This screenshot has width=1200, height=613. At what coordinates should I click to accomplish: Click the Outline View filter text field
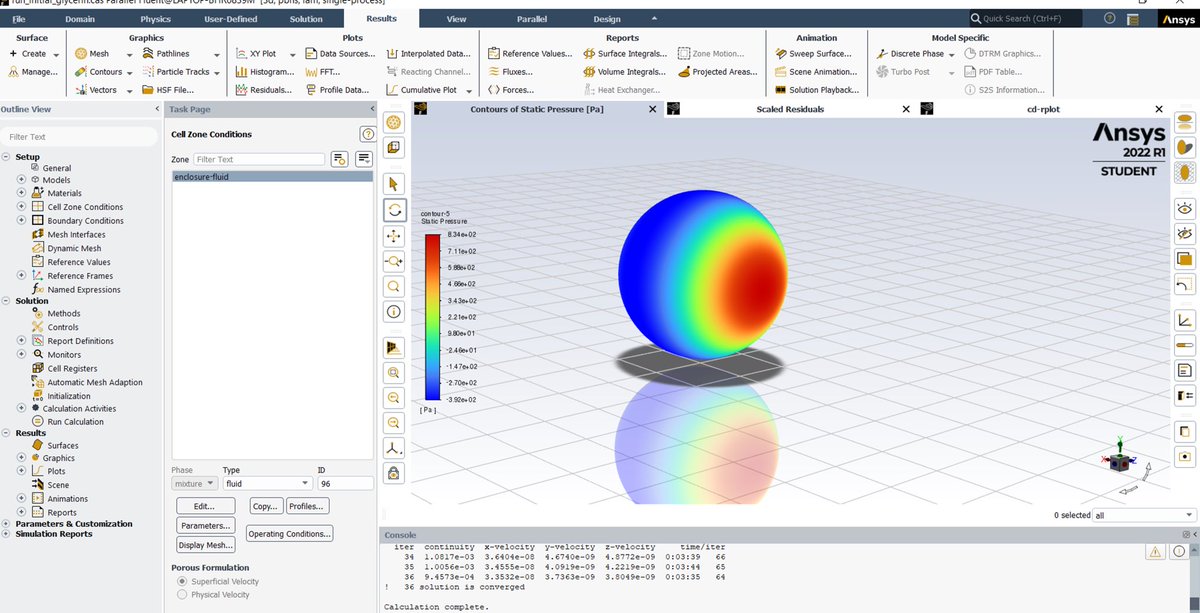(80, 137)
